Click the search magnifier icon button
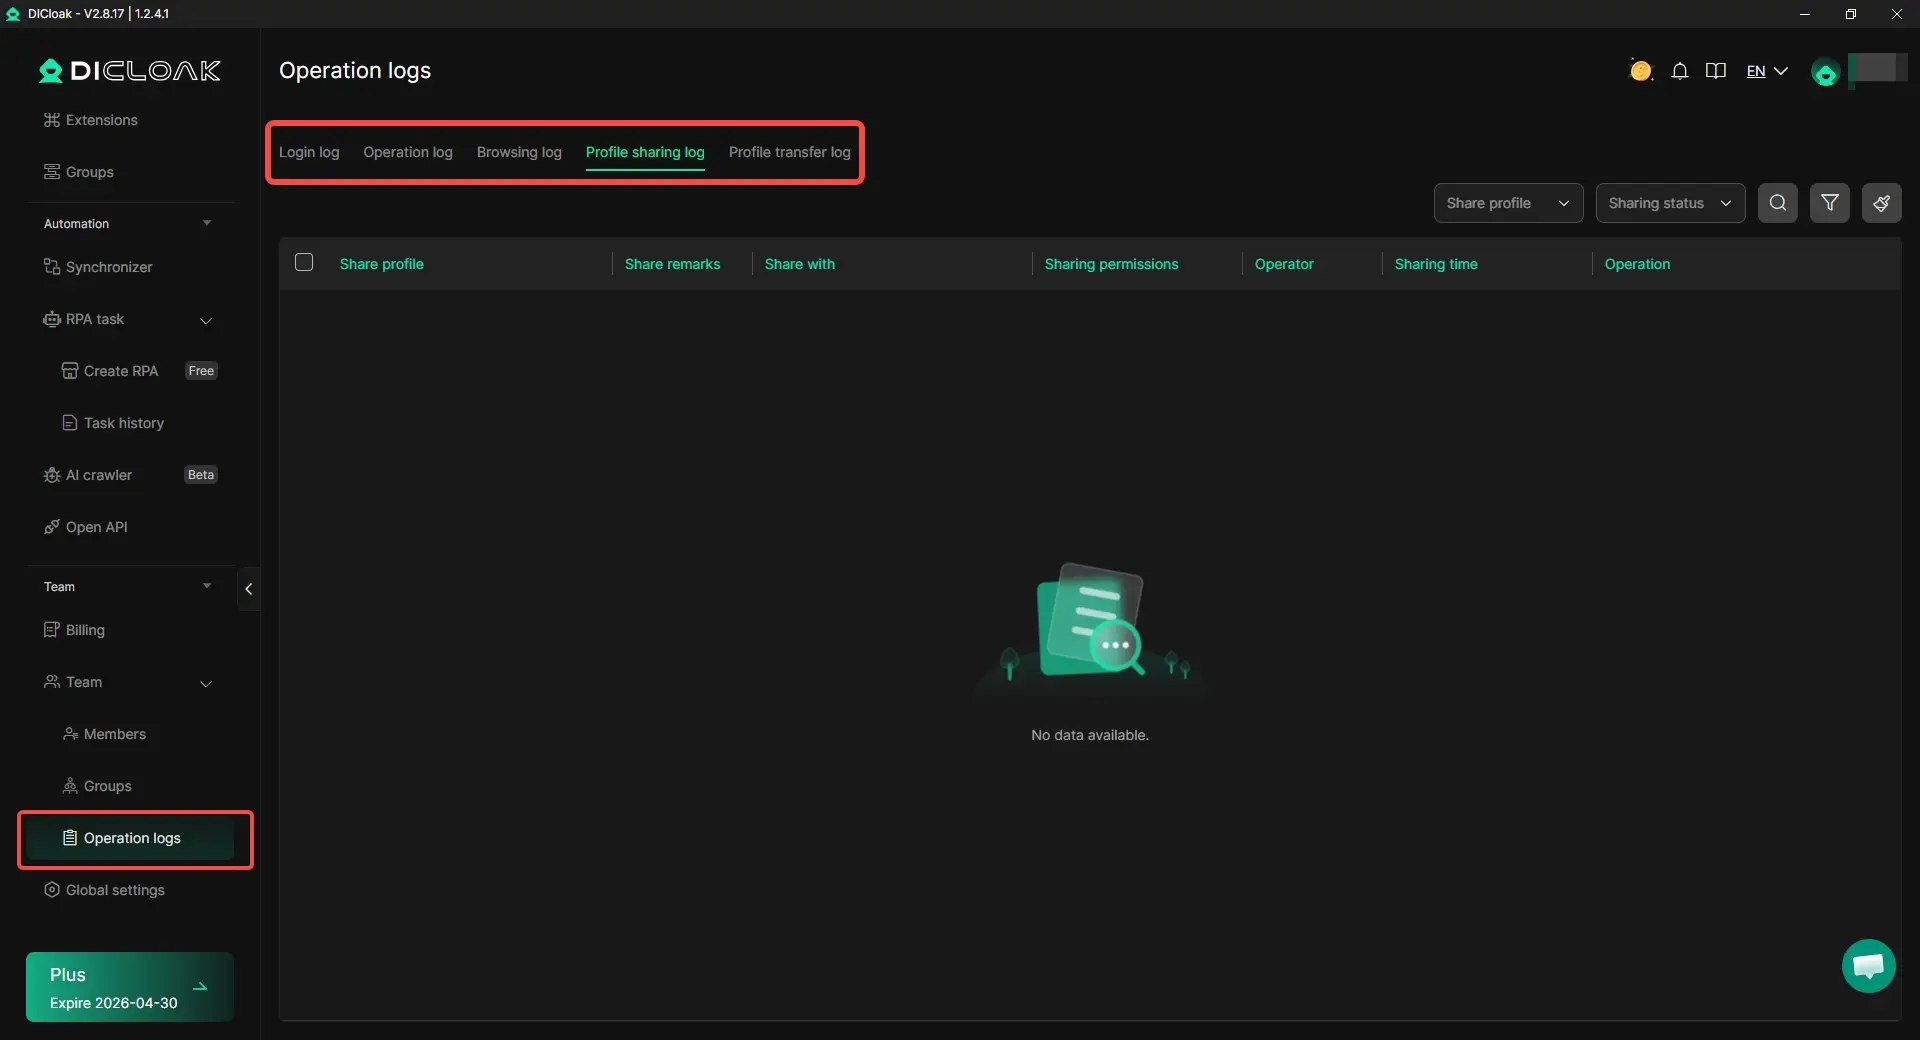Viewport: 1920px width, 1040px height. pos(1777,203)
